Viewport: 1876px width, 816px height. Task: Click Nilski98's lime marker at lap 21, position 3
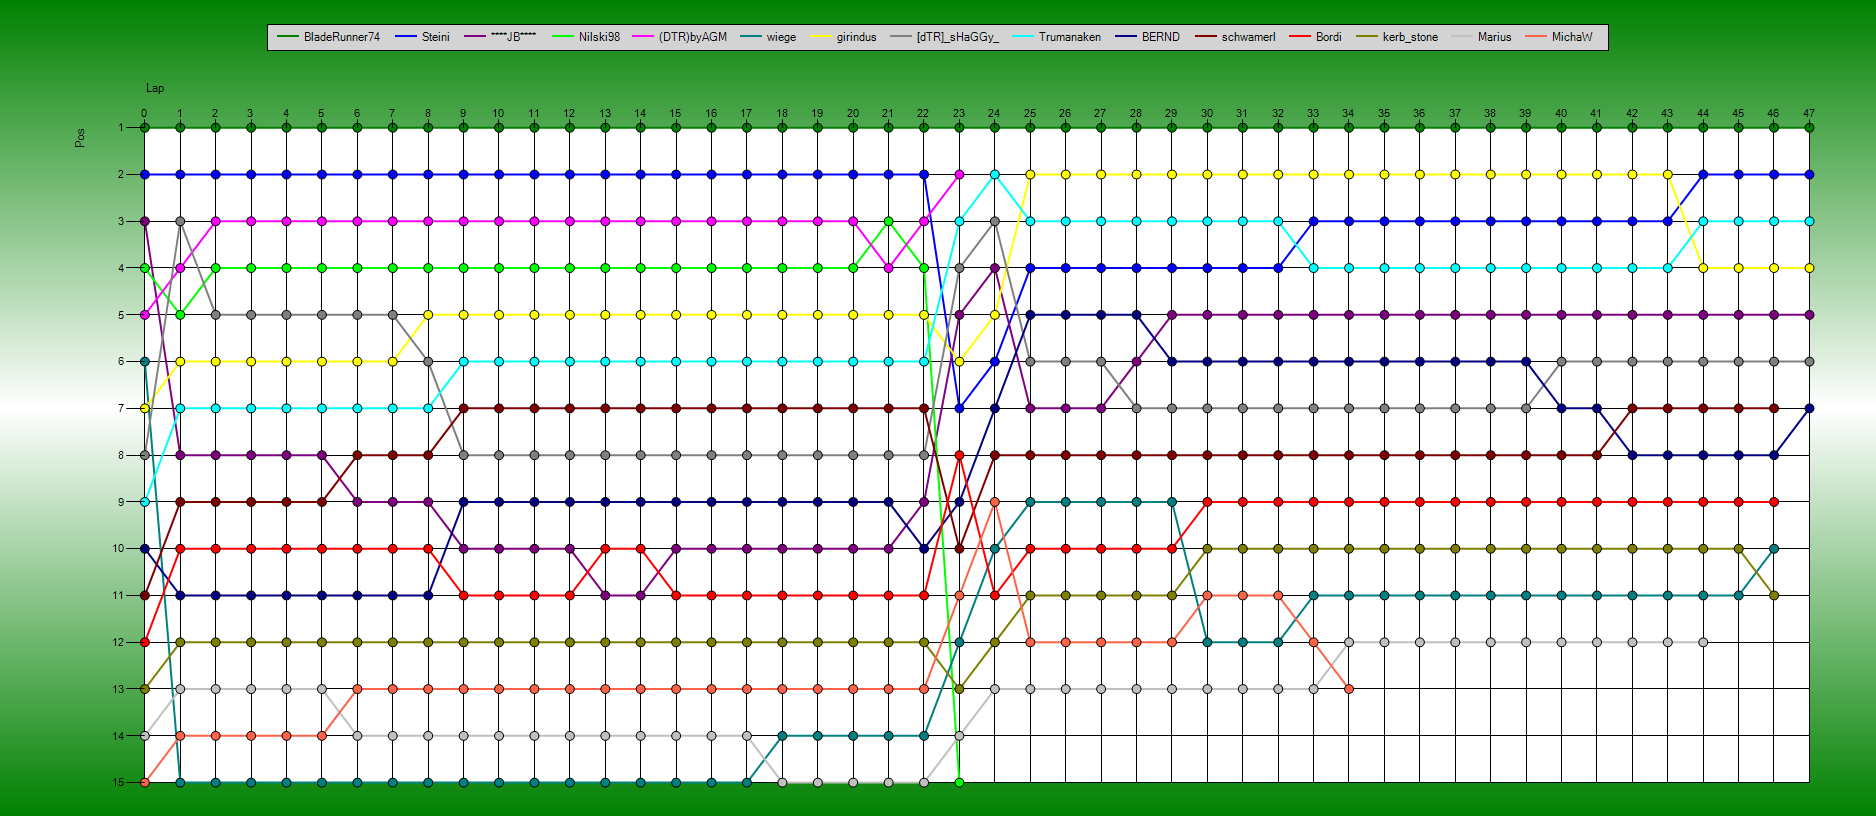tap(888, 221)
